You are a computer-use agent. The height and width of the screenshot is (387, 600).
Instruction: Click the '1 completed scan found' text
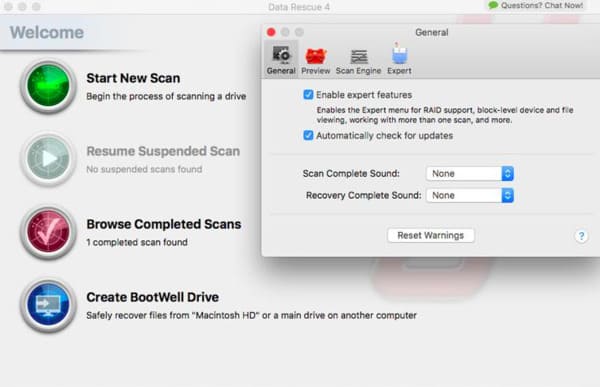137,242
